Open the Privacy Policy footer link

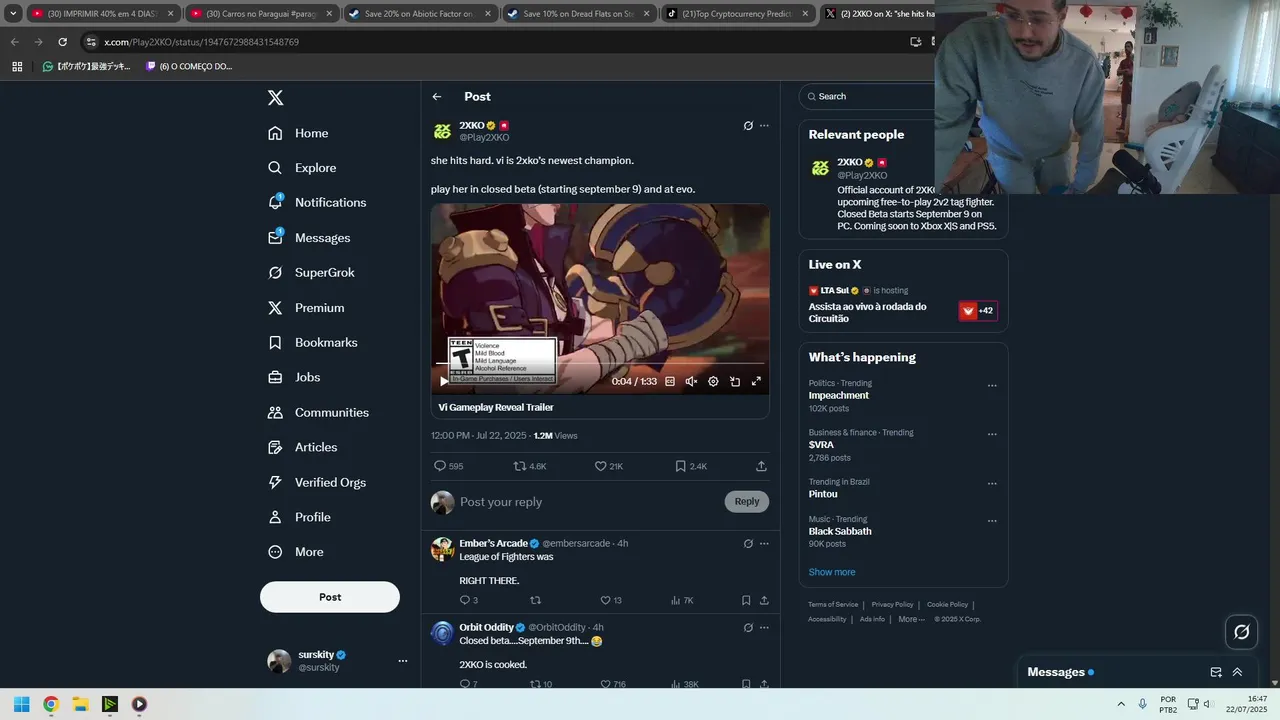pos(892,604)
